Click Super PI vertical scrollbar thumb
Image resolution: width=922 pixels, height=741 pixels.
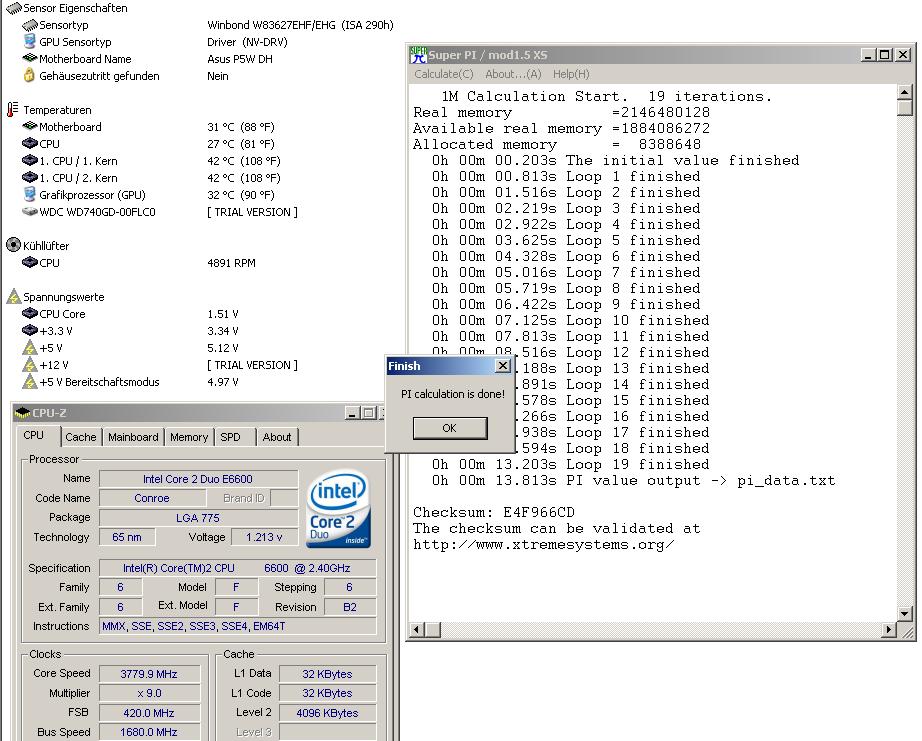click(x=905, y=108)
